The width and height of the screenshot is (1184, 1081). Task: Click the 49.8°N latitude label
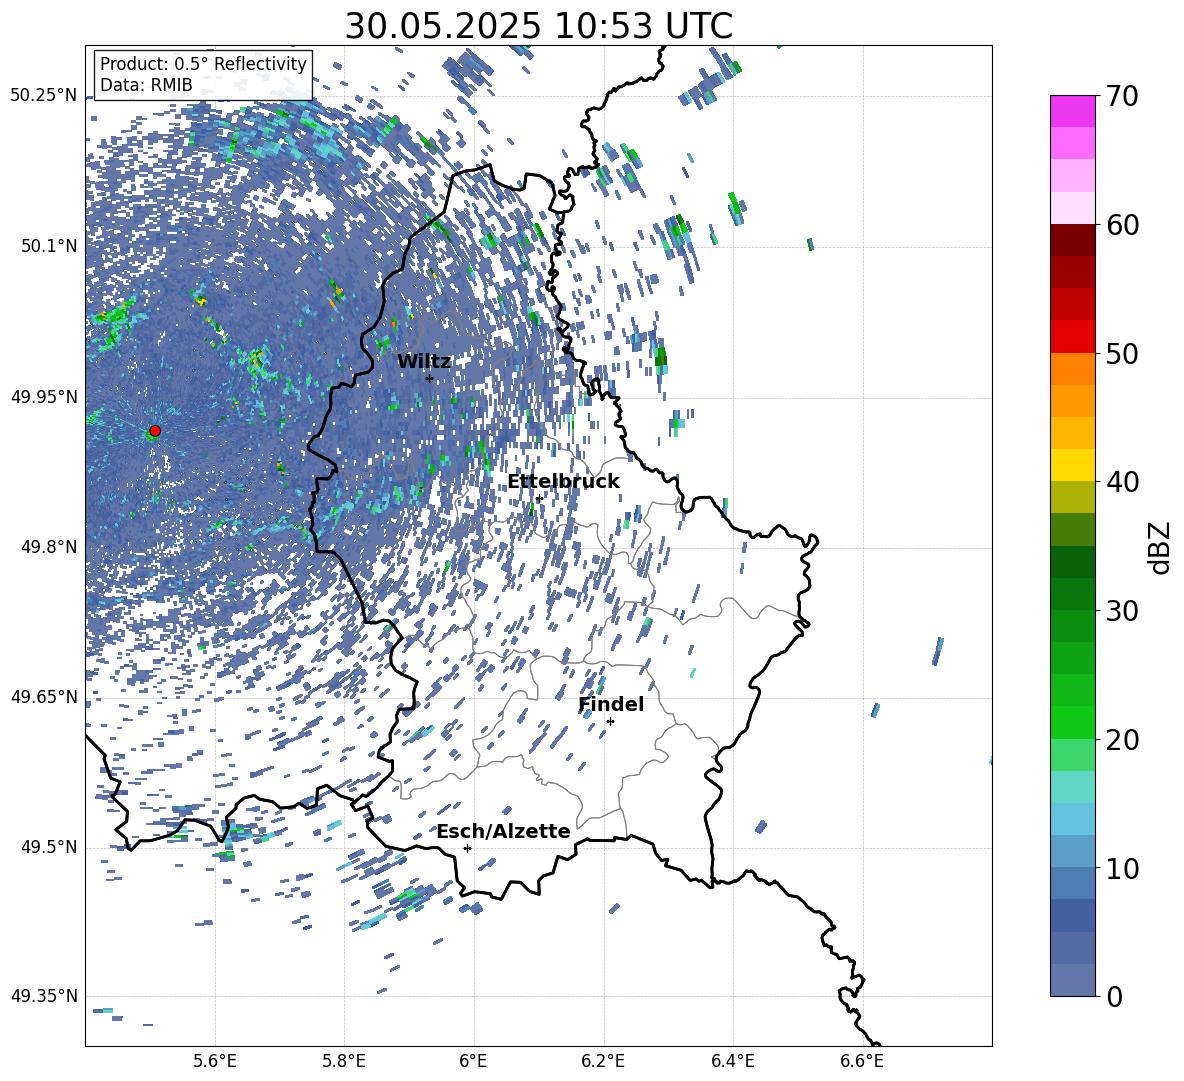(48, 547)
